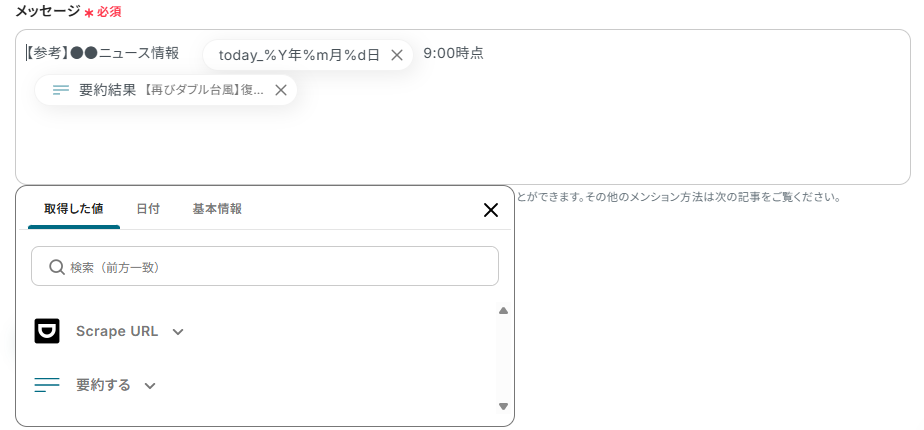Switch to the 取得した値 tab
This screenshot has height=430, width=924.
[73, 209]
